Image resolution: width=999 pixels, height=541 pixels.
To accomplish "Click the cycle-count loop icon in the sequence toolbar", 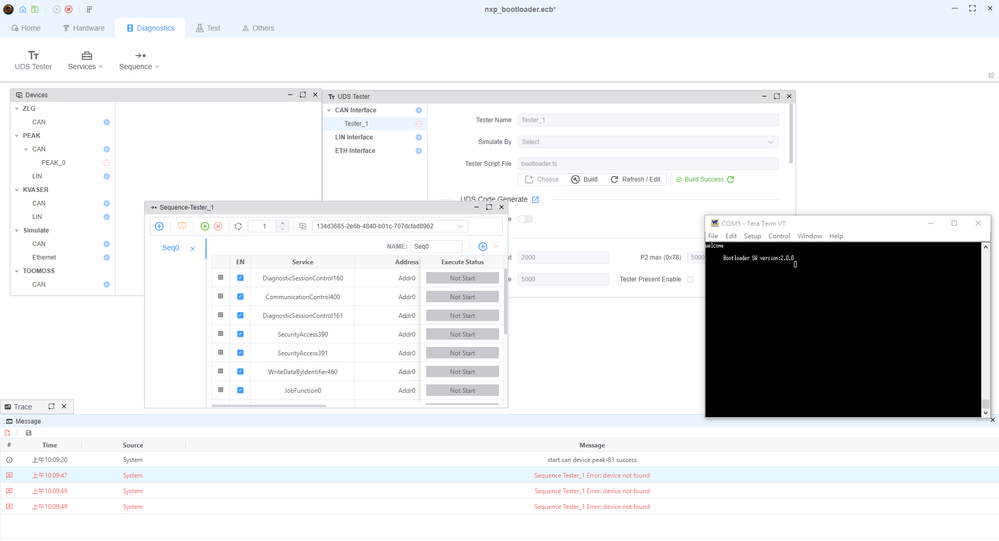I will point(238,226).
